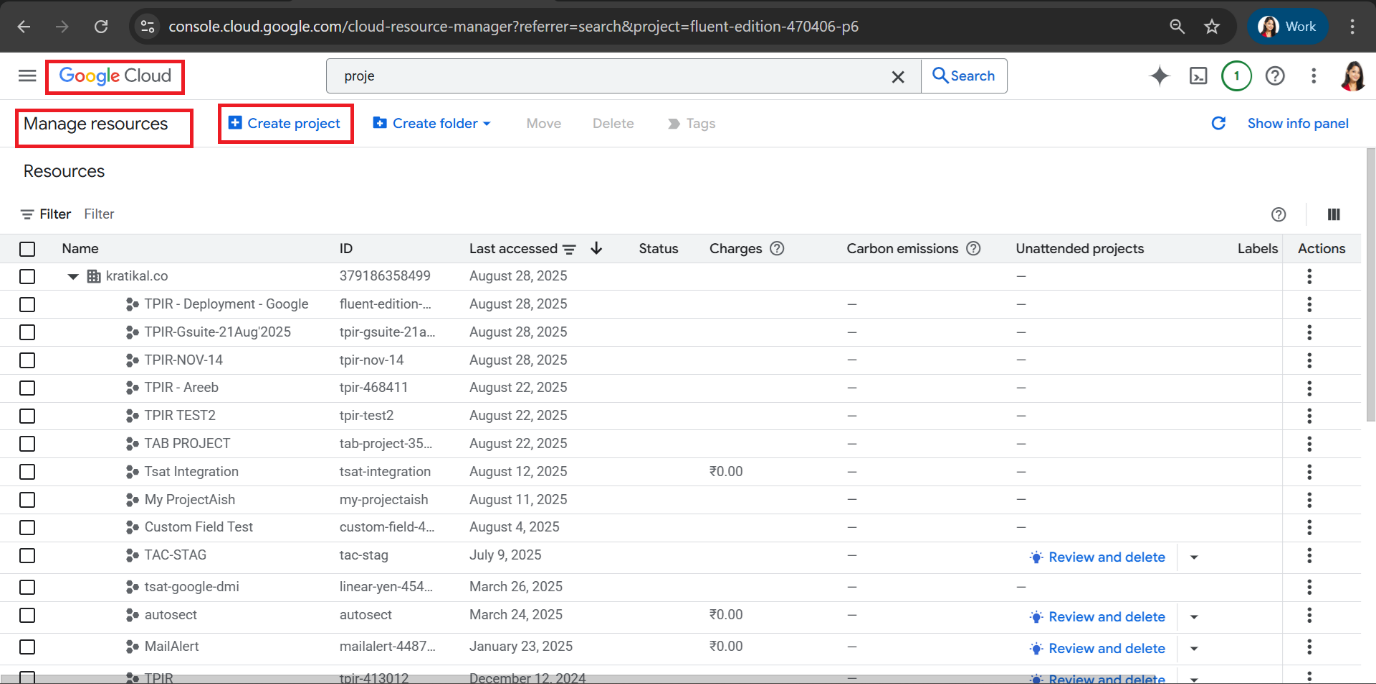The image size is (1376, 684).
Task: Check the TPIR-Gsuite-21Aug'2025 row checkbox
Action: (27, 332)
